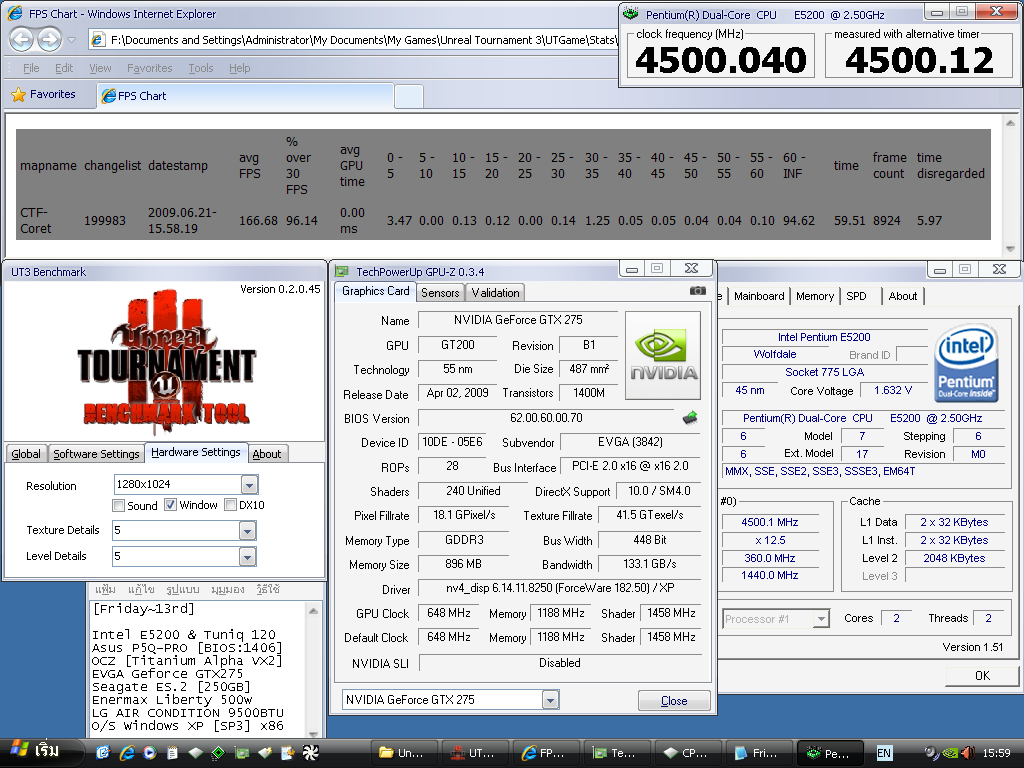The width and height of the screenshot is (1024, 768).
Task: Click the speaker volume tray icon
Action: point(968,753)
